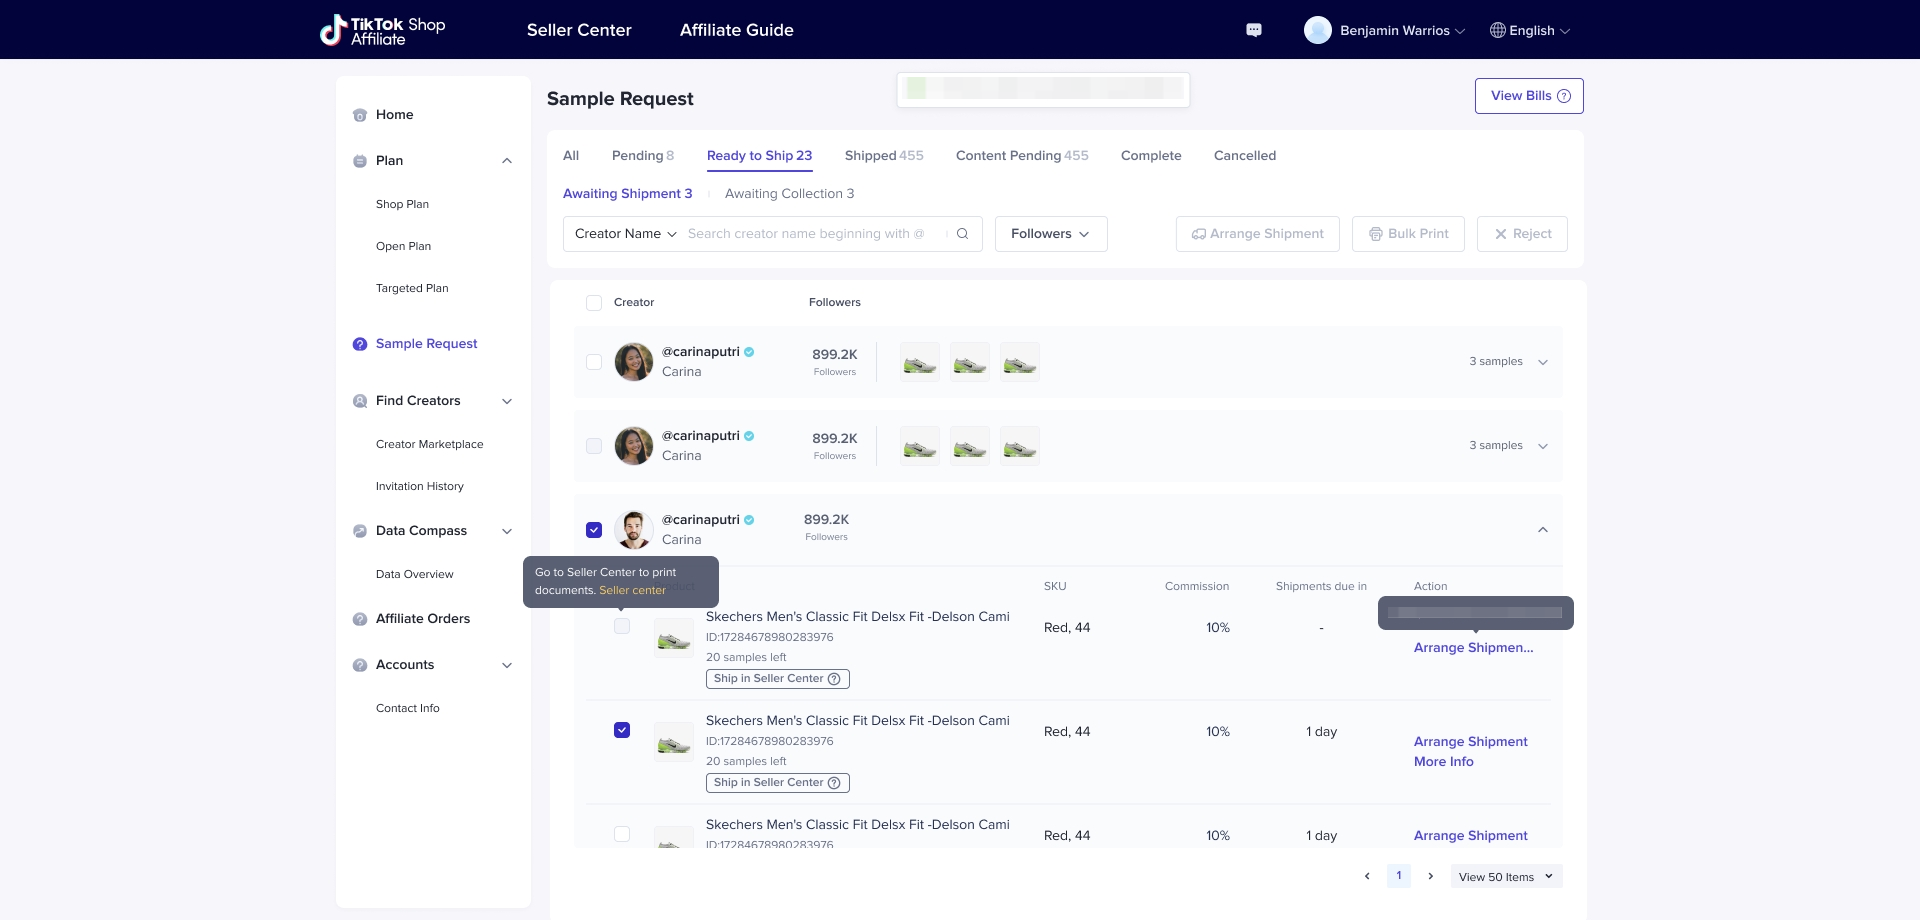Open Shop Plan in the sidebar
The image size is (1920, 920).
(402, 205)
